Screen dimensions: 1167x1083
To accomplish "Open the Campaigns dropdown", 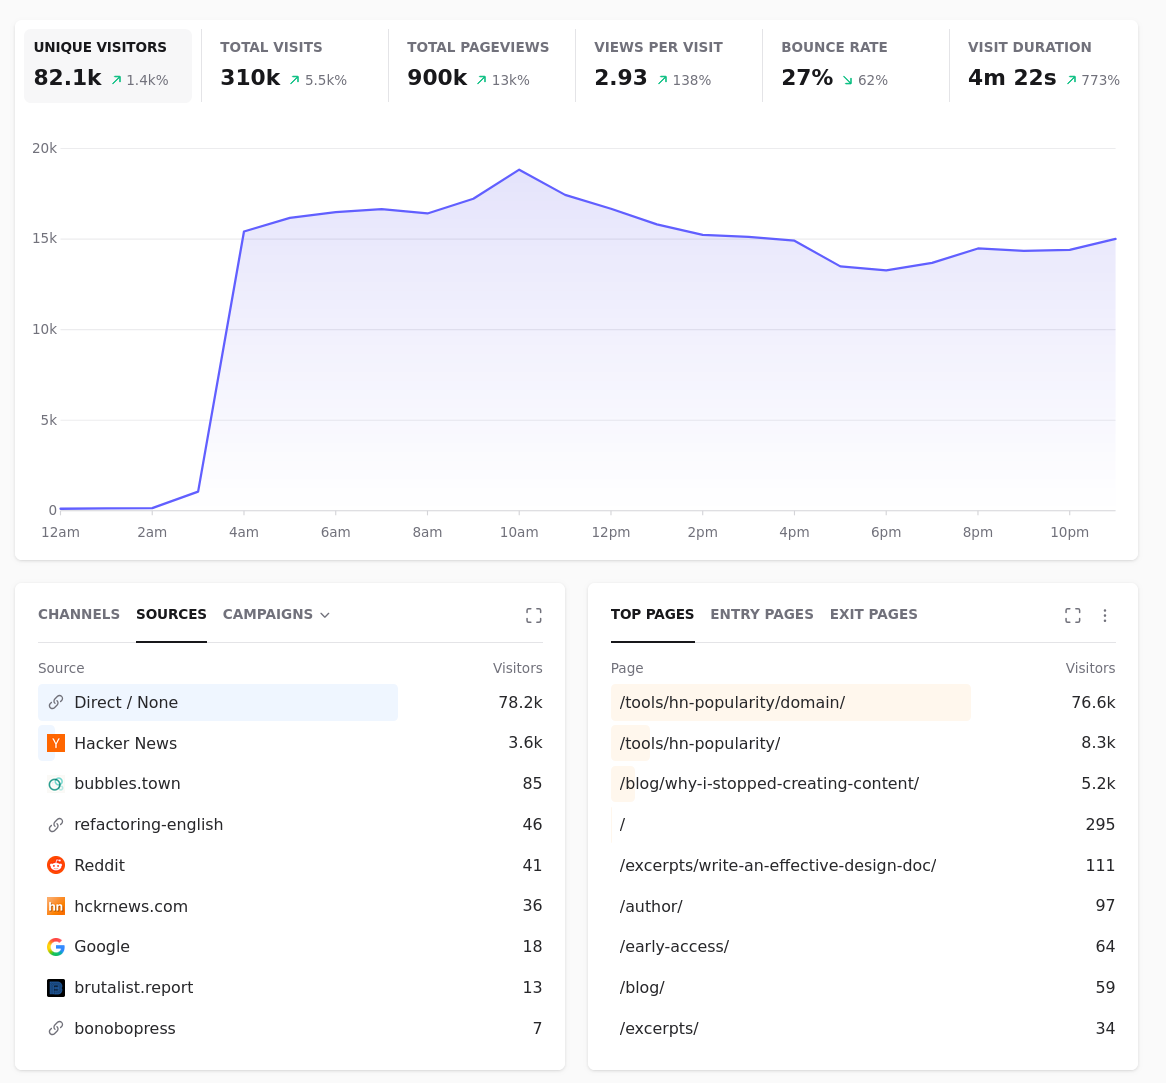I will point(276,614).
